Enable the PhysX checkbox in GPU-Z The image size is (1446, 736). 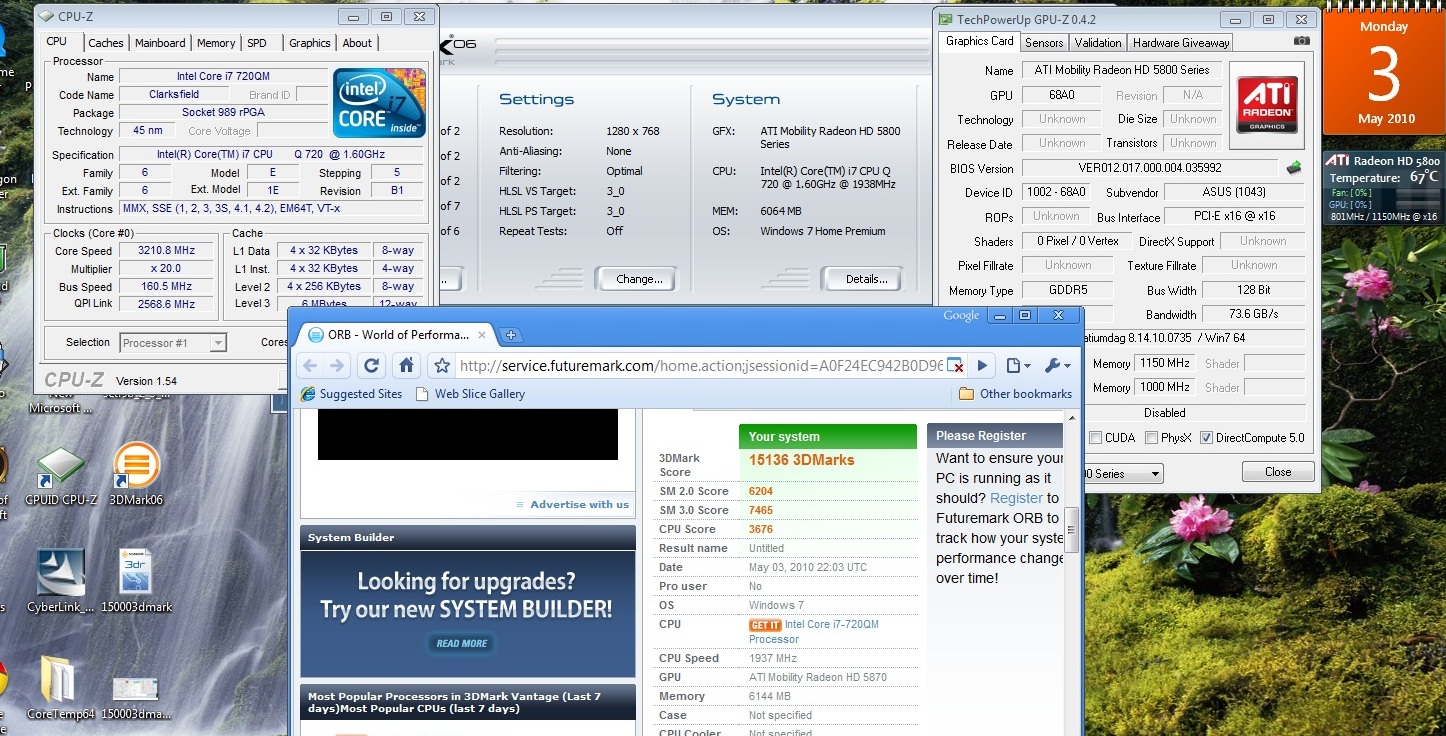tap(1152, 438)
